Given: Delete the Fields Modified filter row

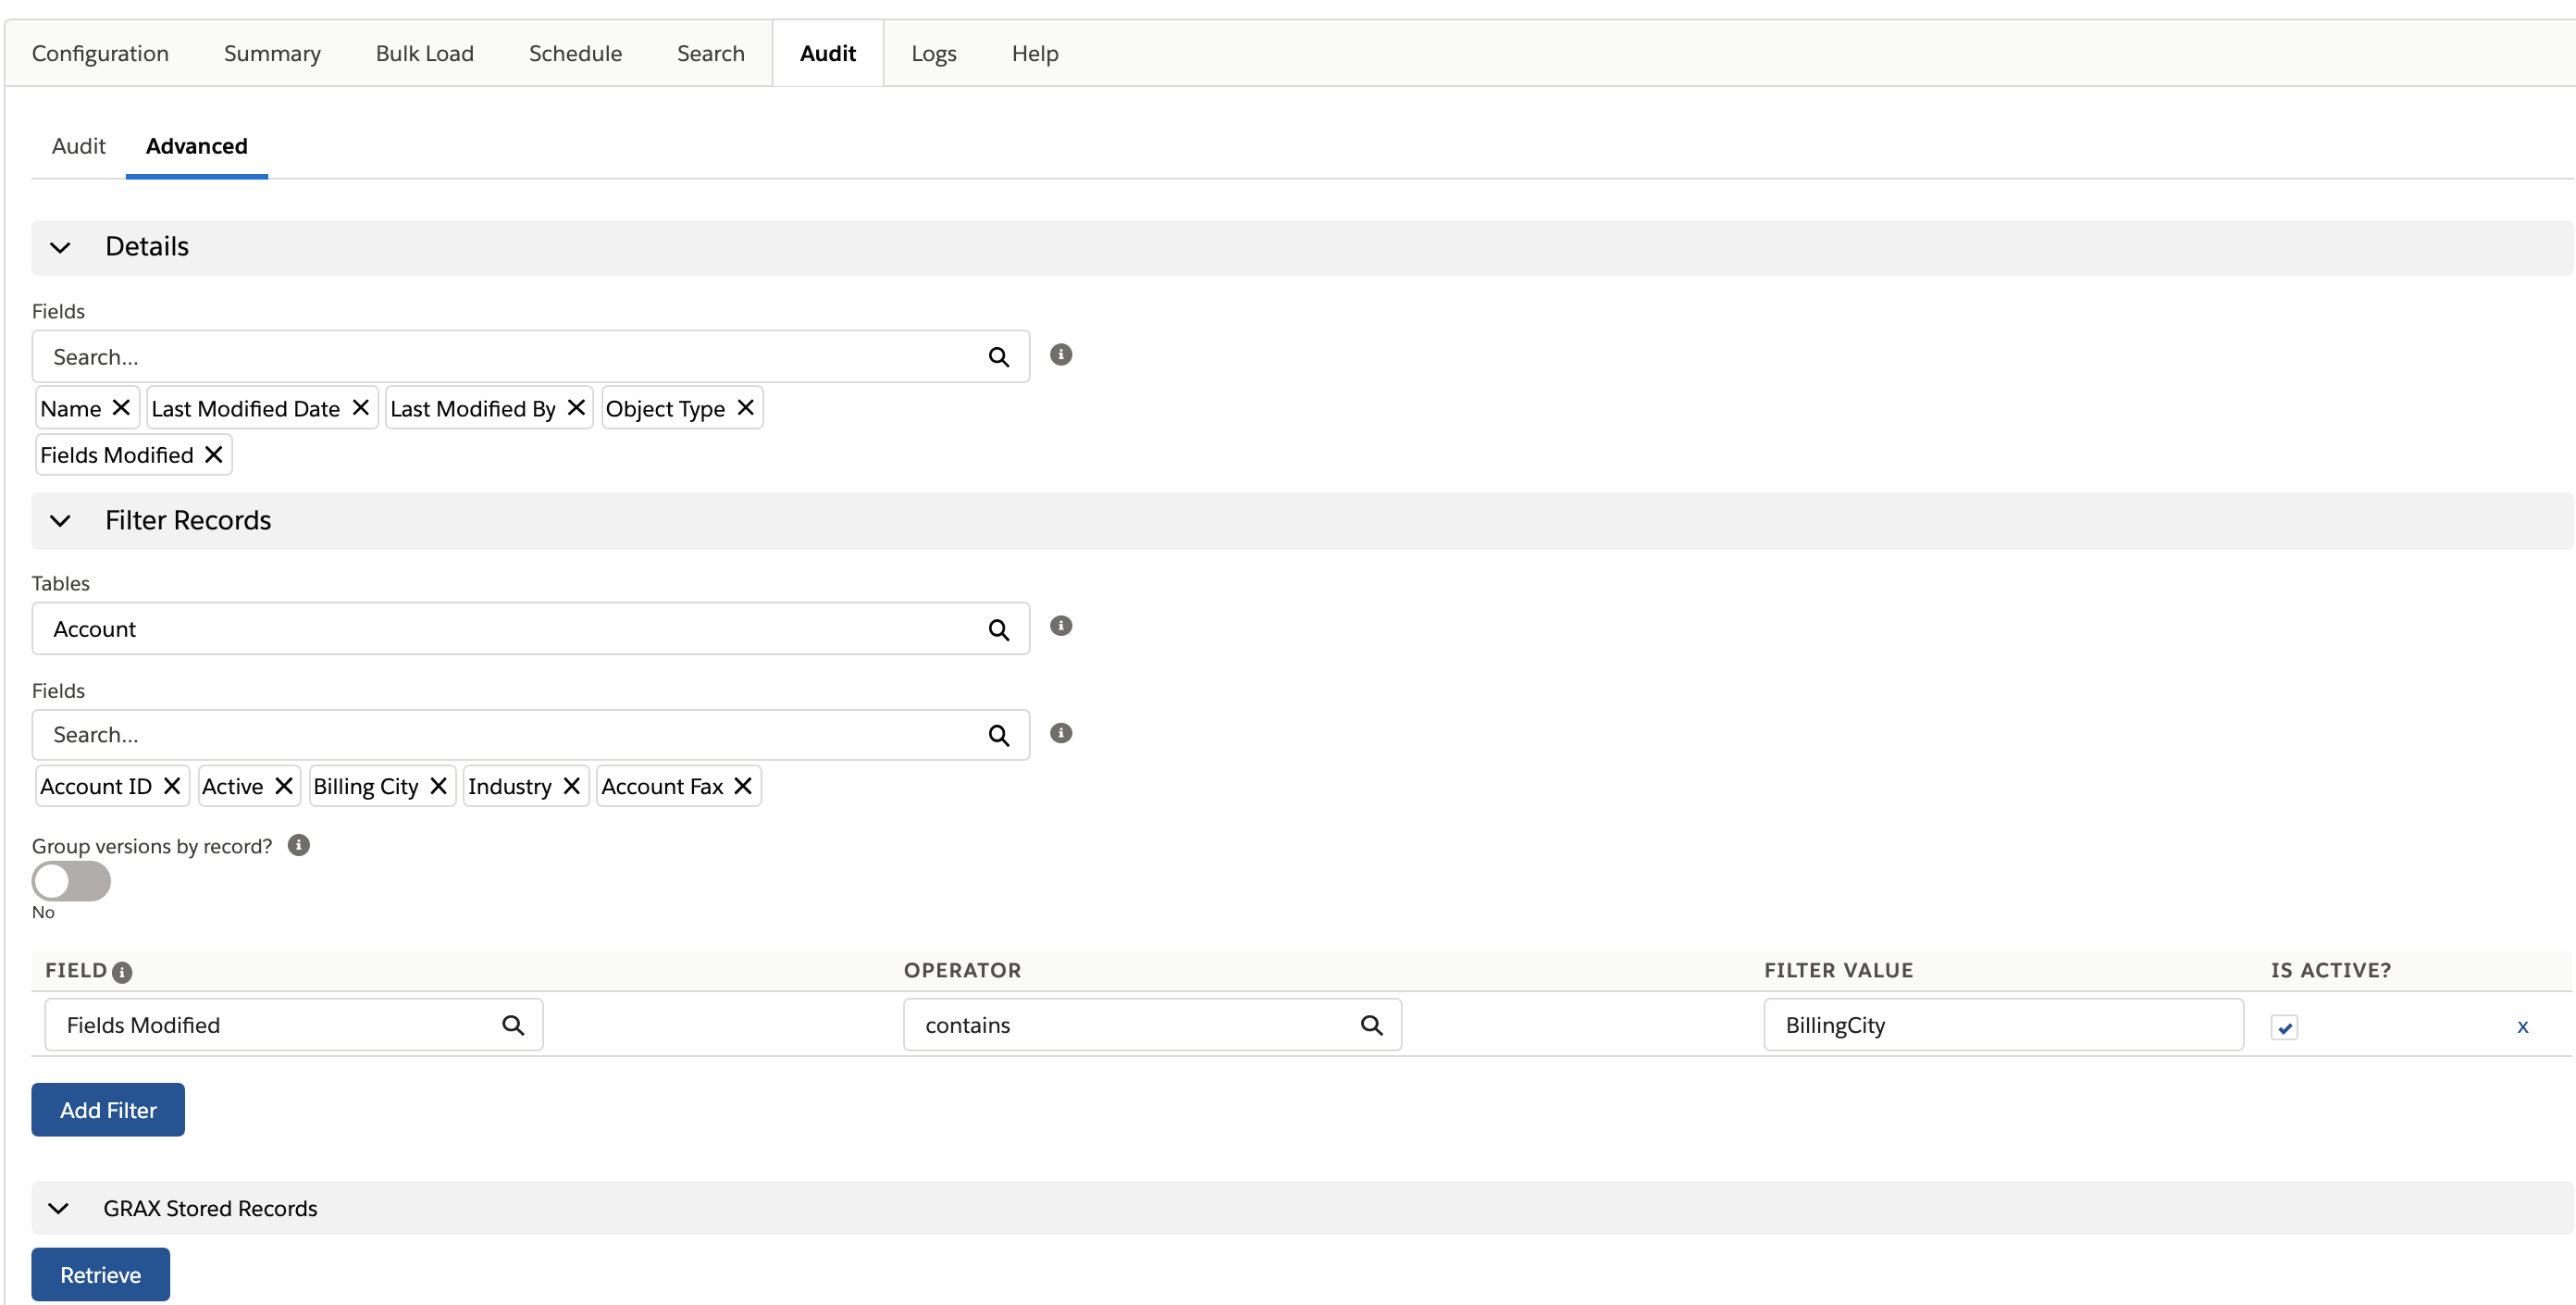Looking at the screenshot, I should (2522, 1026).
